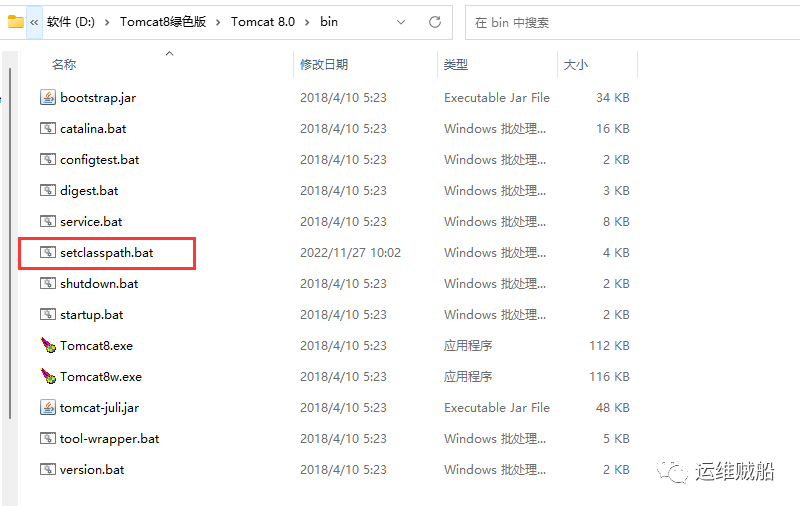
Task: Sort files by 修改日期 column
Action: [x=324, y=65]
